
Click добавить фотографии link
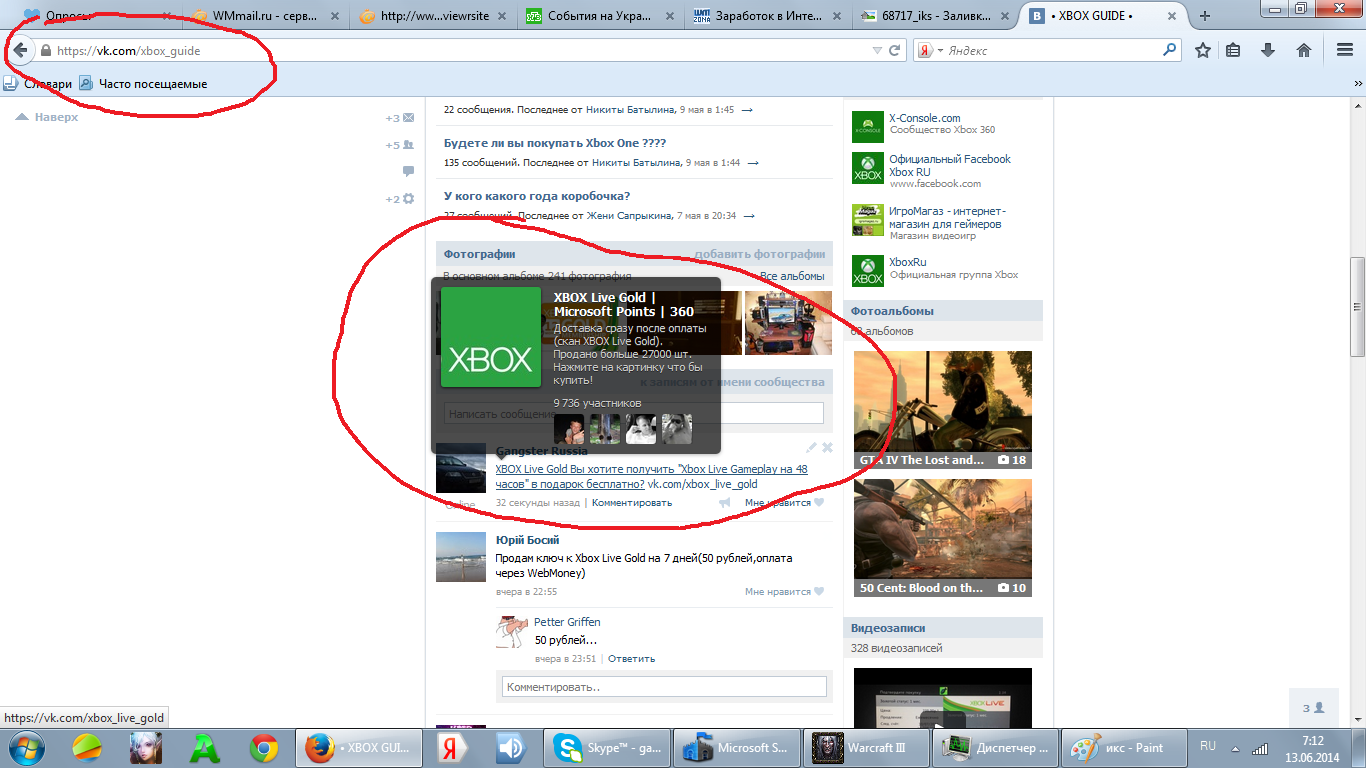(760, 254)
